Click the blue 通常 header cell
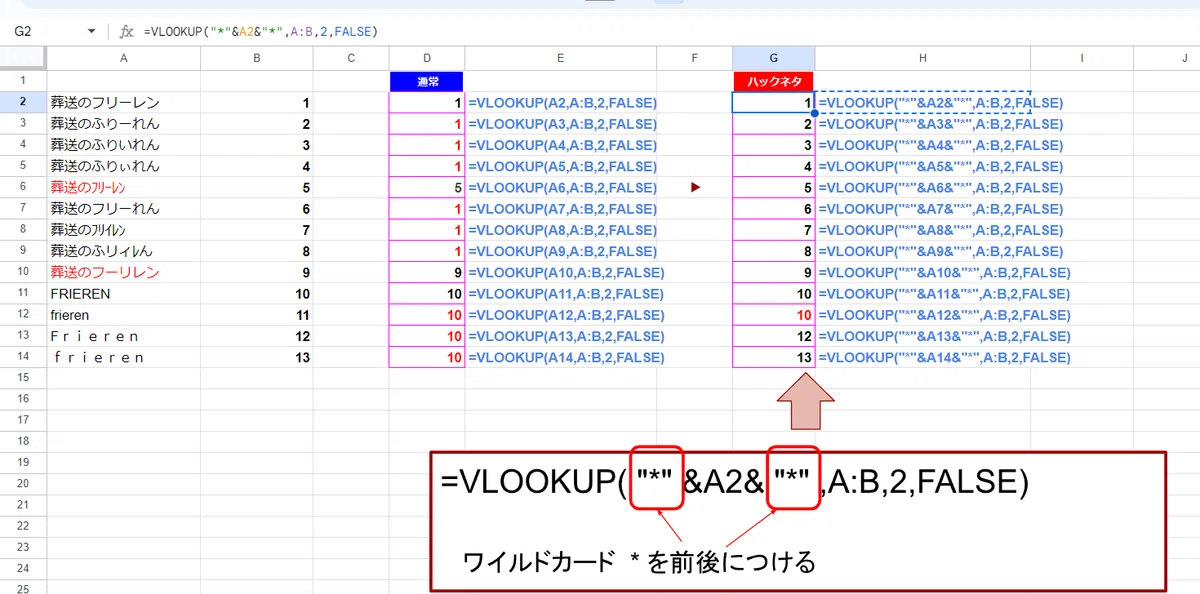 point(427,81)
